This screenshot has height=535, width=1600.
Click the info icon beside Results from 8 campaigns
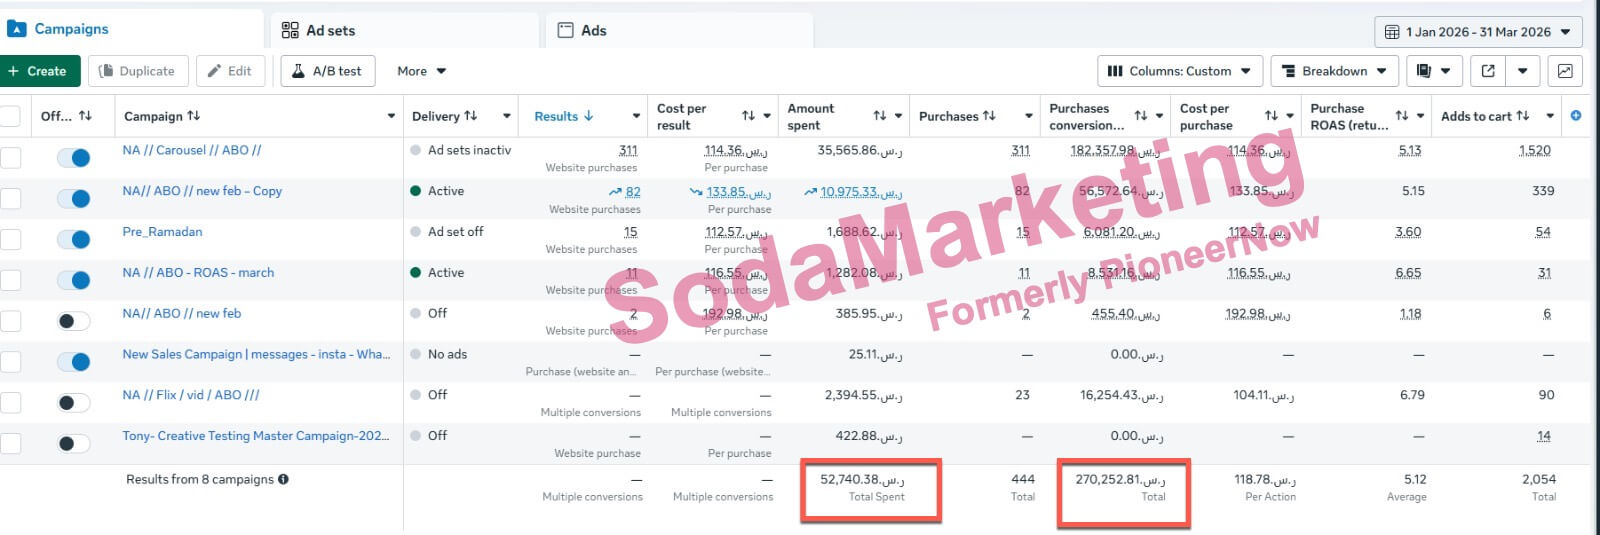click(x=283, y=479)
